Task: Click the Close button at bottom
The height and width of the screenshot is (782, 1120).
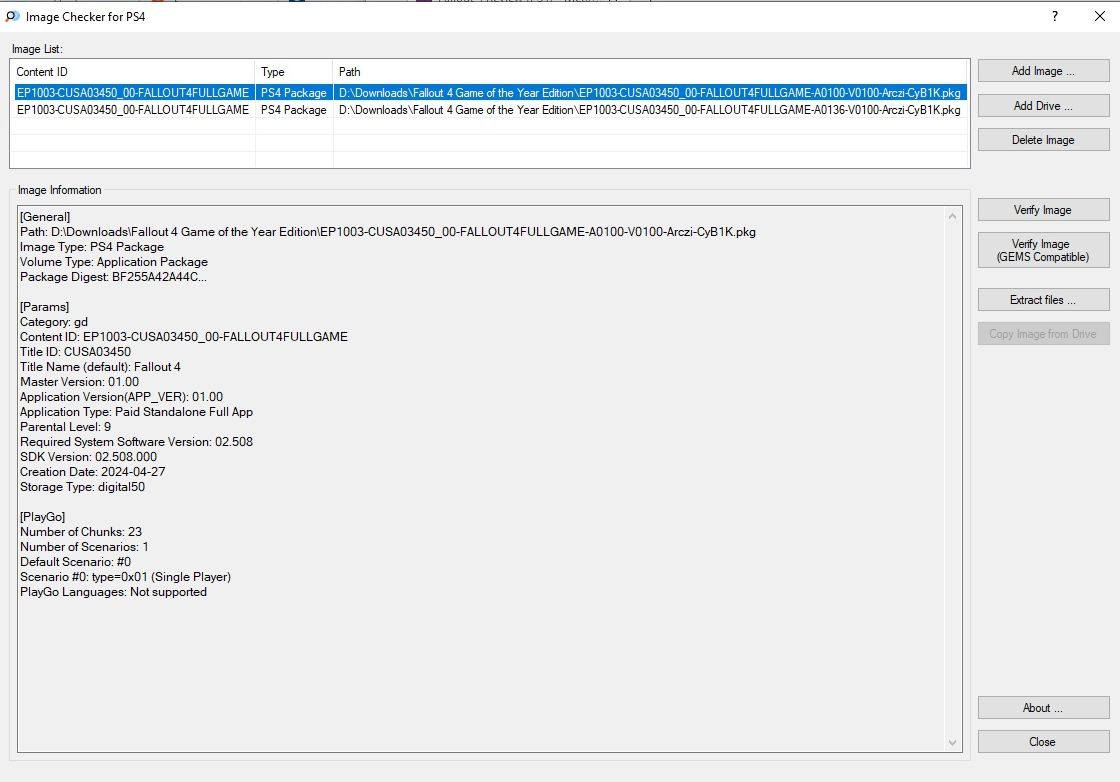Action: (1043, 742)
